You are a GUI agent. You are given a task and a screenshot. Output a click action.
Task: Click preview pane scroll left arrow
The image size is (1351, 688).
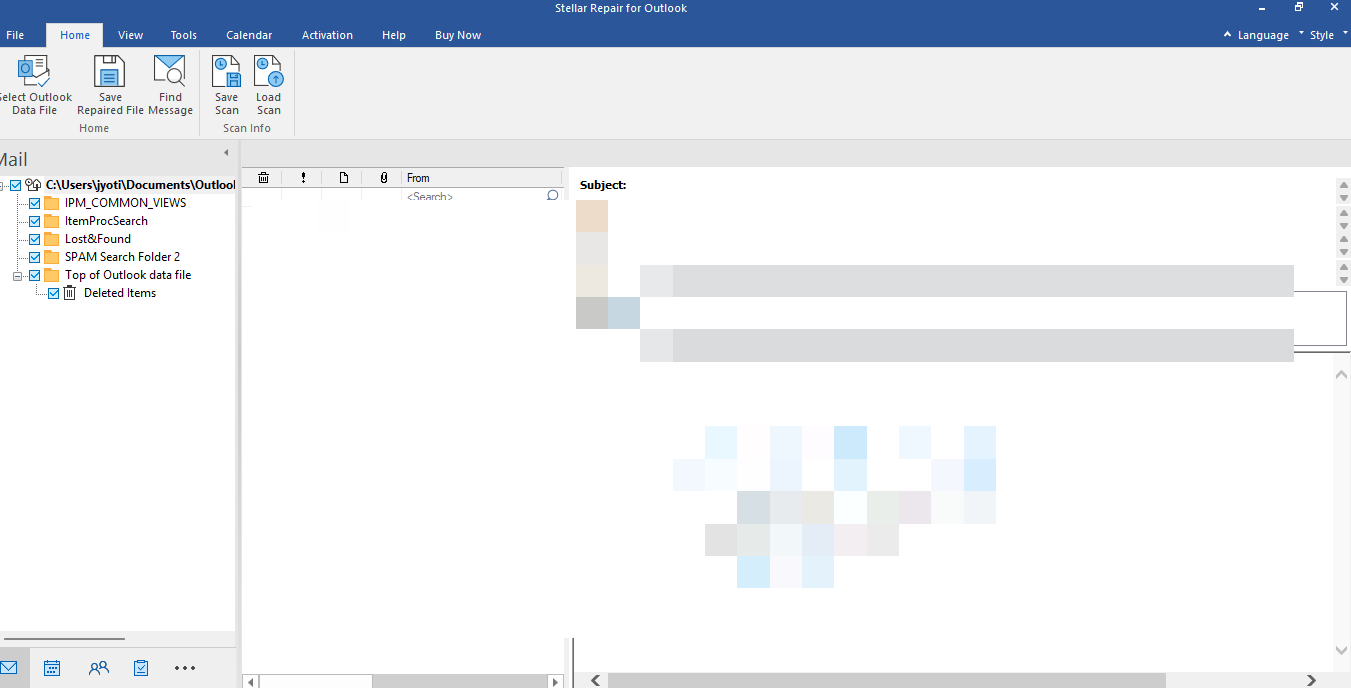tap(595, 681)
